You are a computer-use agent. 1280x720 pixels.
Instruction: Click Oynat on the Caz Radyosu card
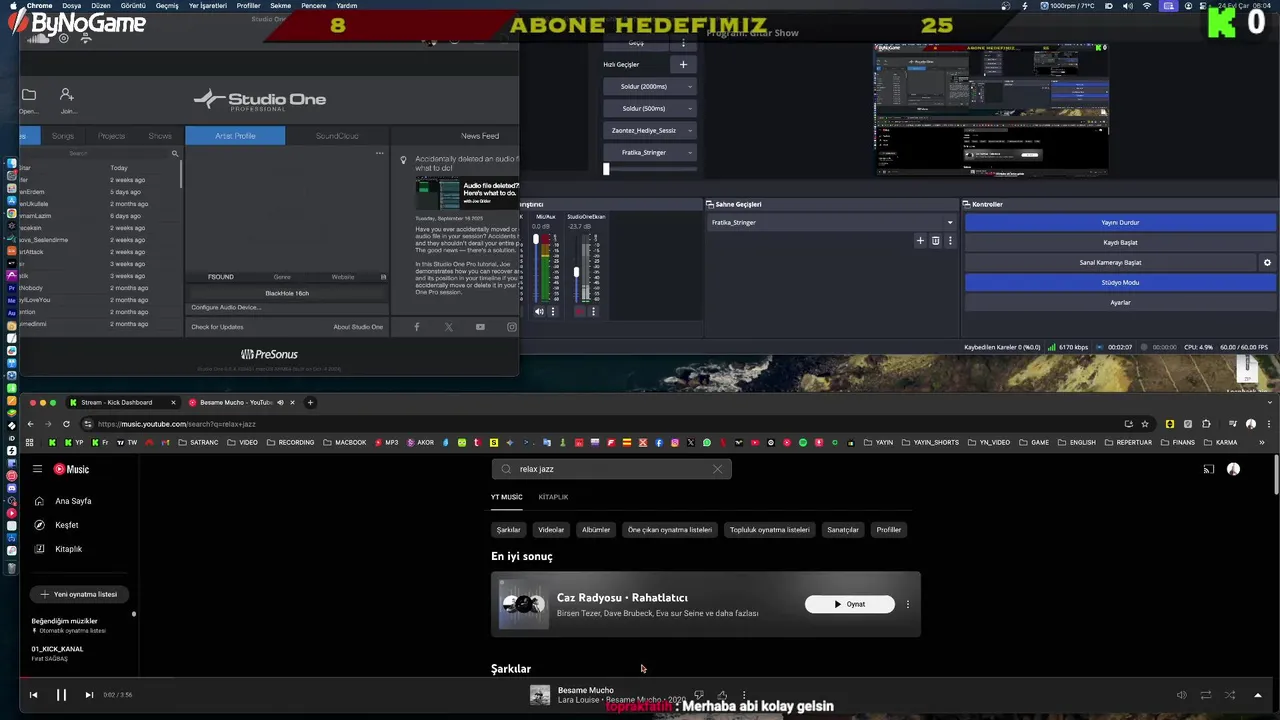[x=850, y=604]
